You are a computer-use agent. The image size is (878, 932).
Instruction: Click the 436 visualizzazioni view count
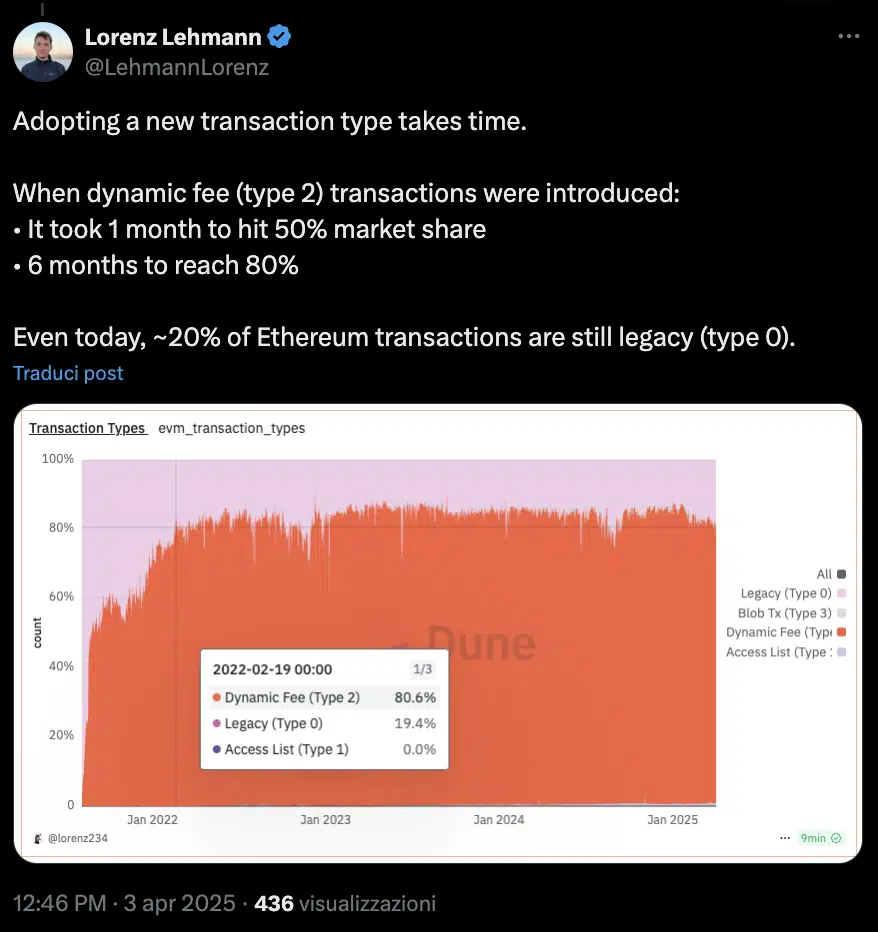[345, 903]
